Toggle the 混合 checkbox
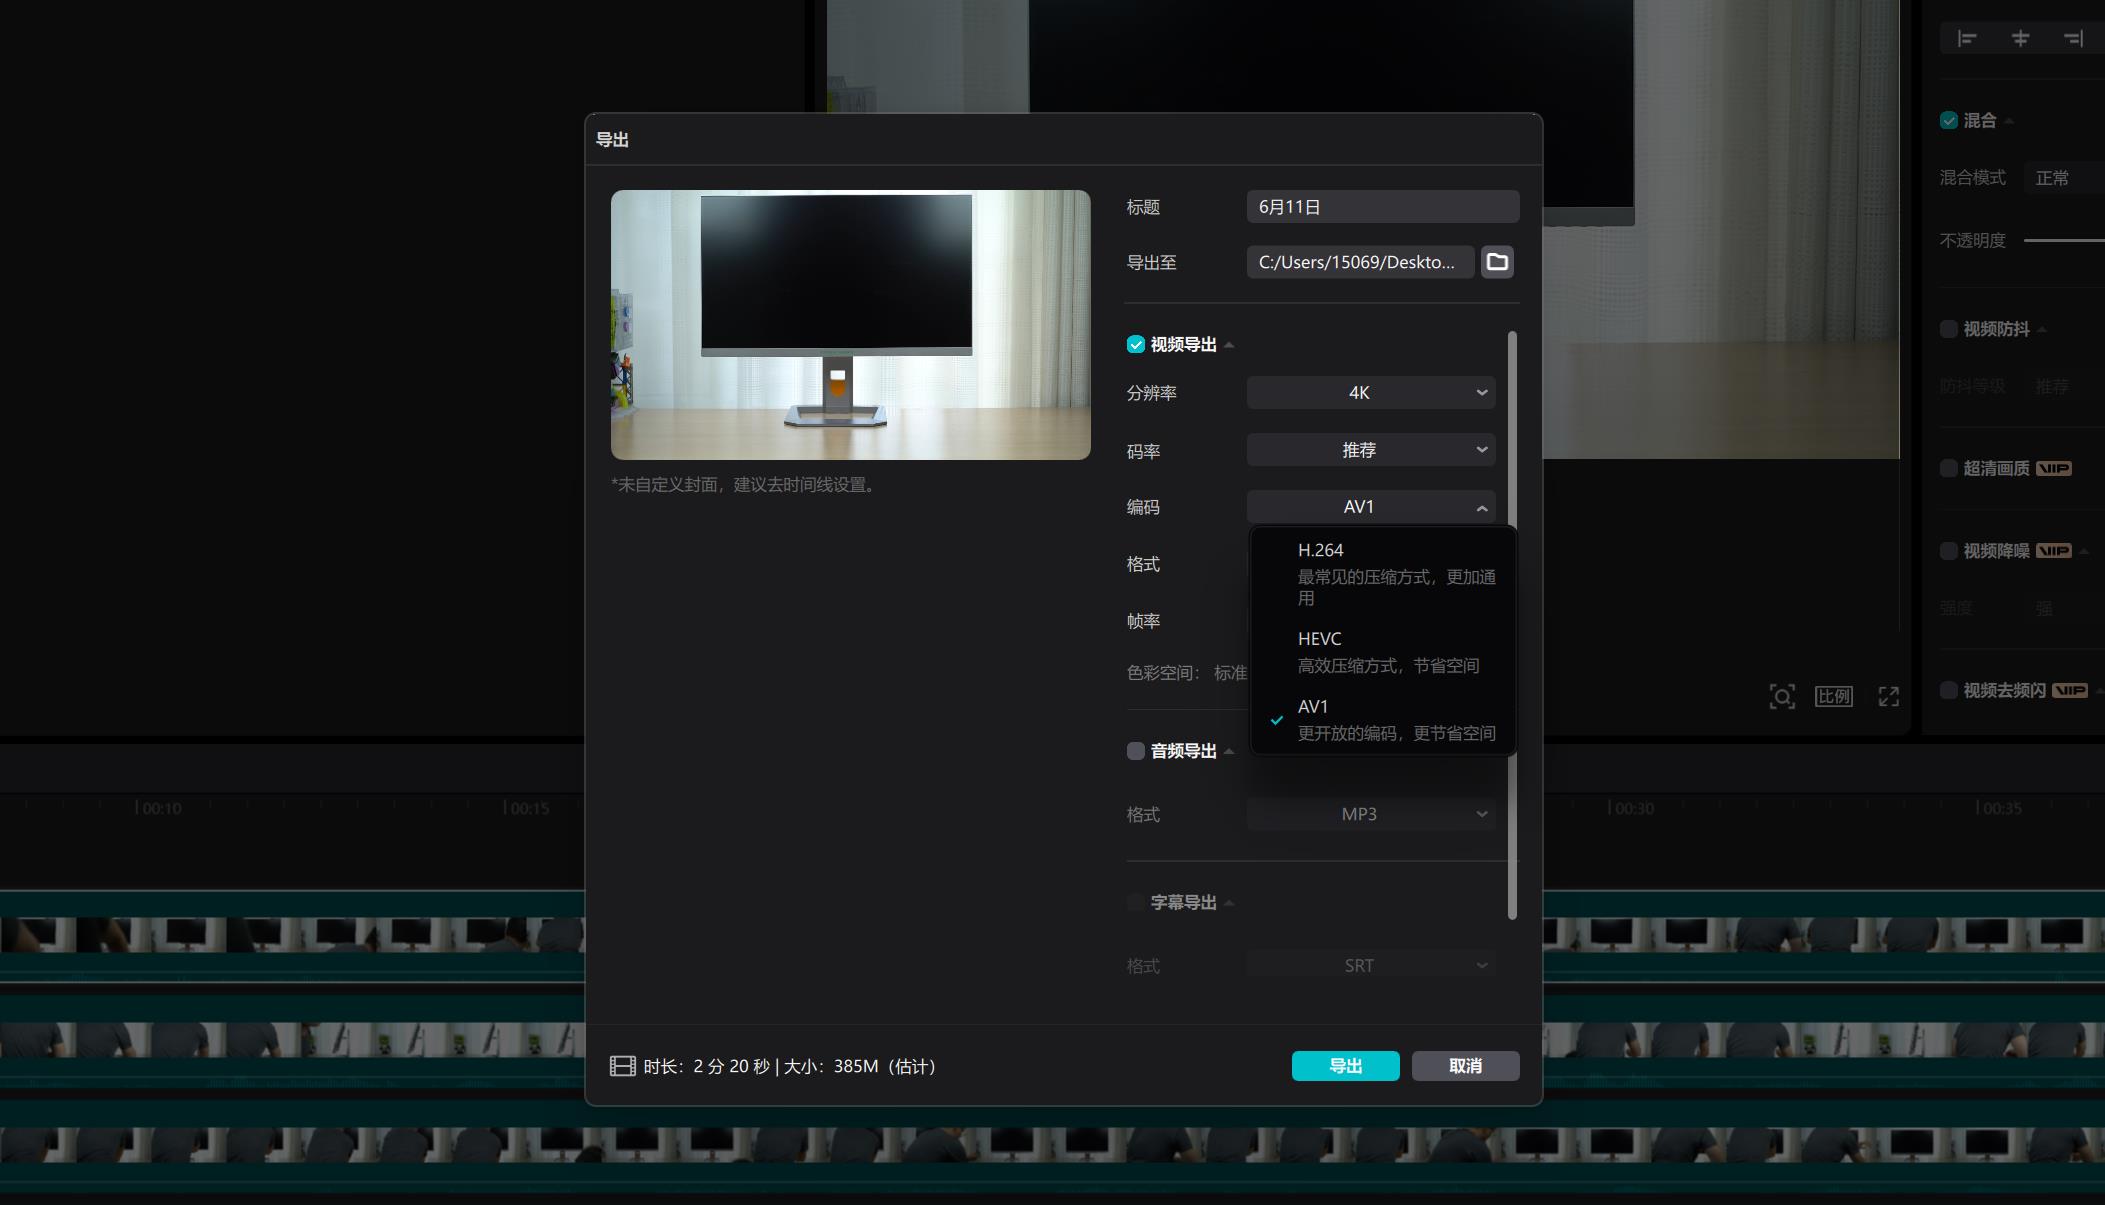 [x=1948, y=121]
